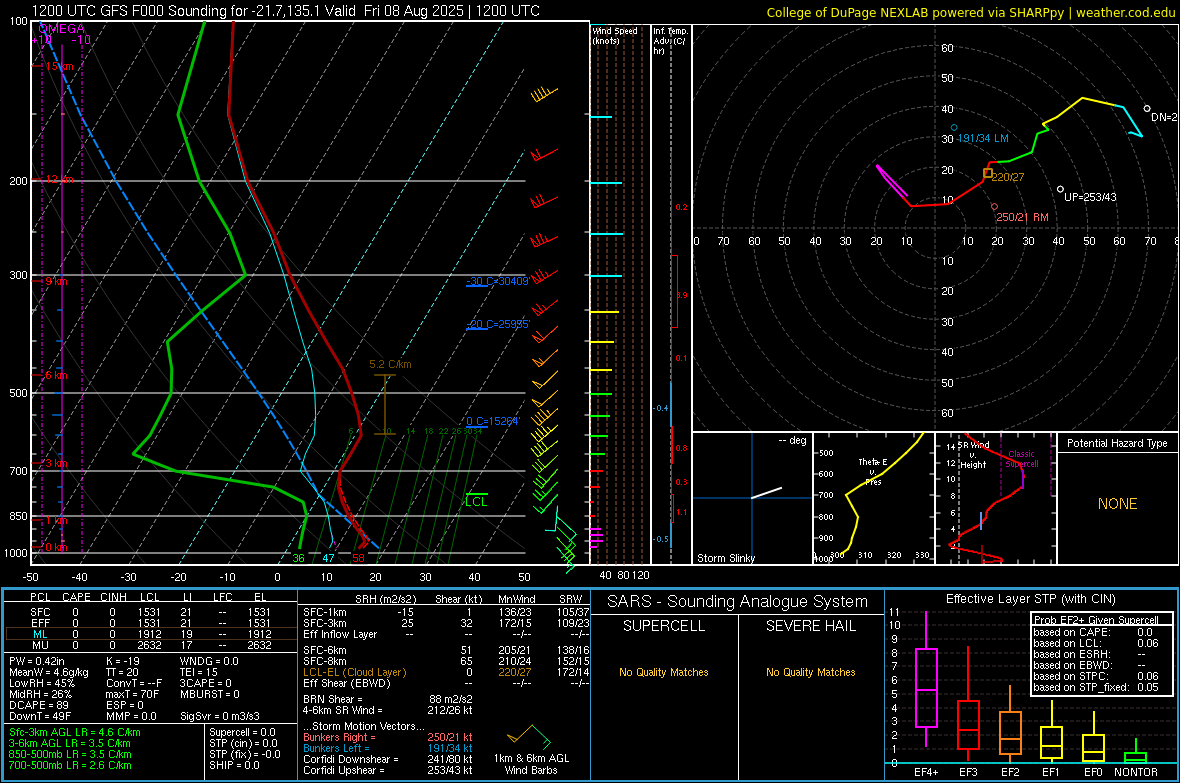
Task: Click the 9 km height marker
Action: click(x=56, y=281)
